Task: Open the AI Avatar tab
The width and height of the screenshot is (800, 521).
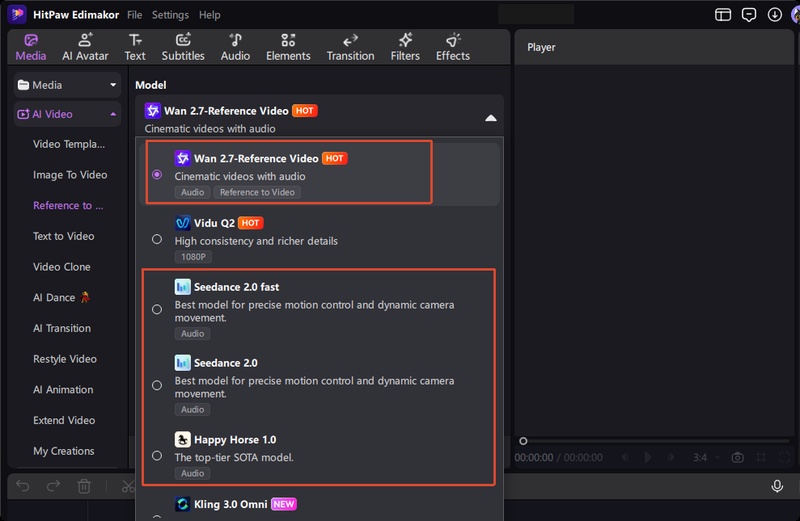Action: coord(85,47)
